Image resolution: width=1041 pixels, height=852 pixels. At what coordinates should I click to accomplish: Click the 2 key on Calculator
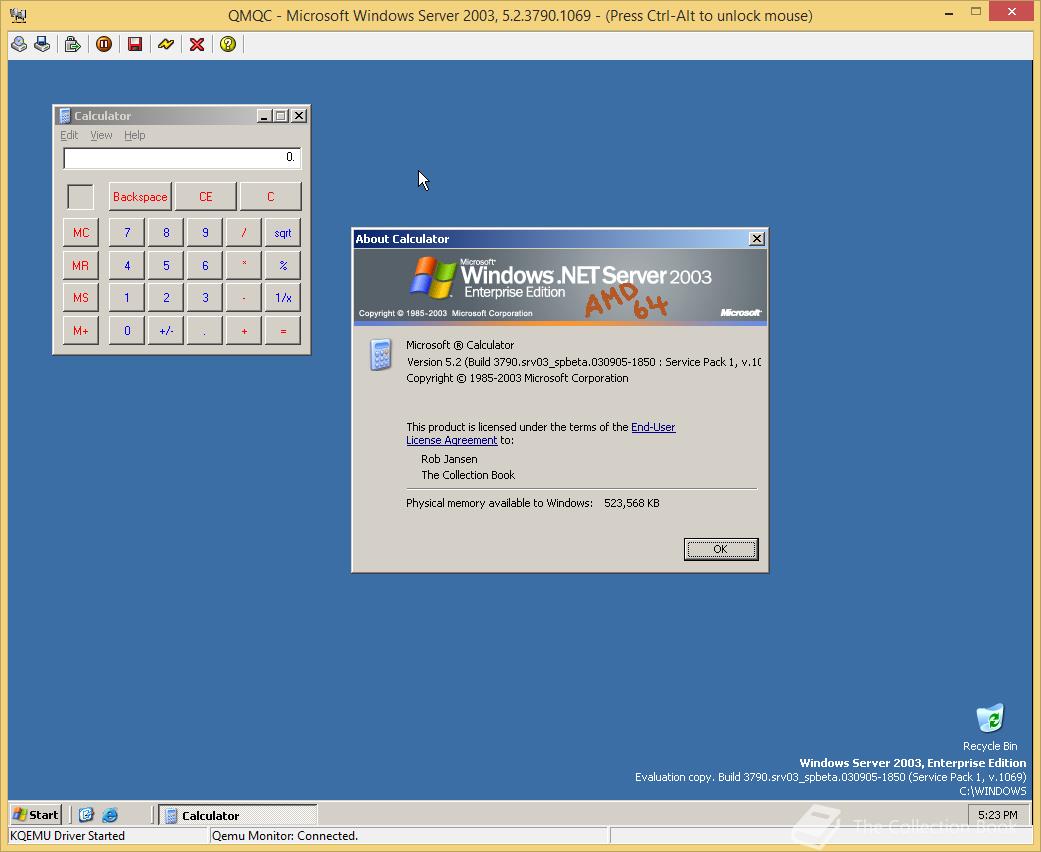coord(166,298)
